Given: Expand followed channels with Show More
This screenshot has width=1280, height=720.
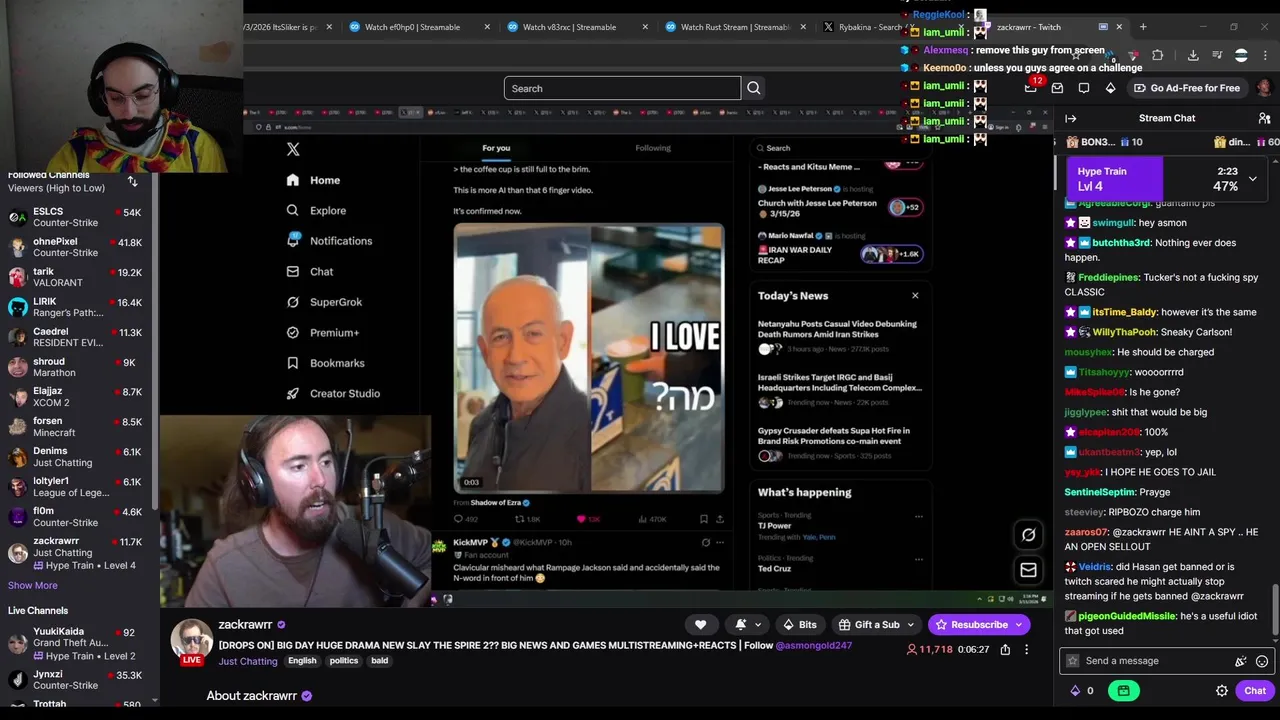Looking at the screenshot, I should (x=33, y=585).
